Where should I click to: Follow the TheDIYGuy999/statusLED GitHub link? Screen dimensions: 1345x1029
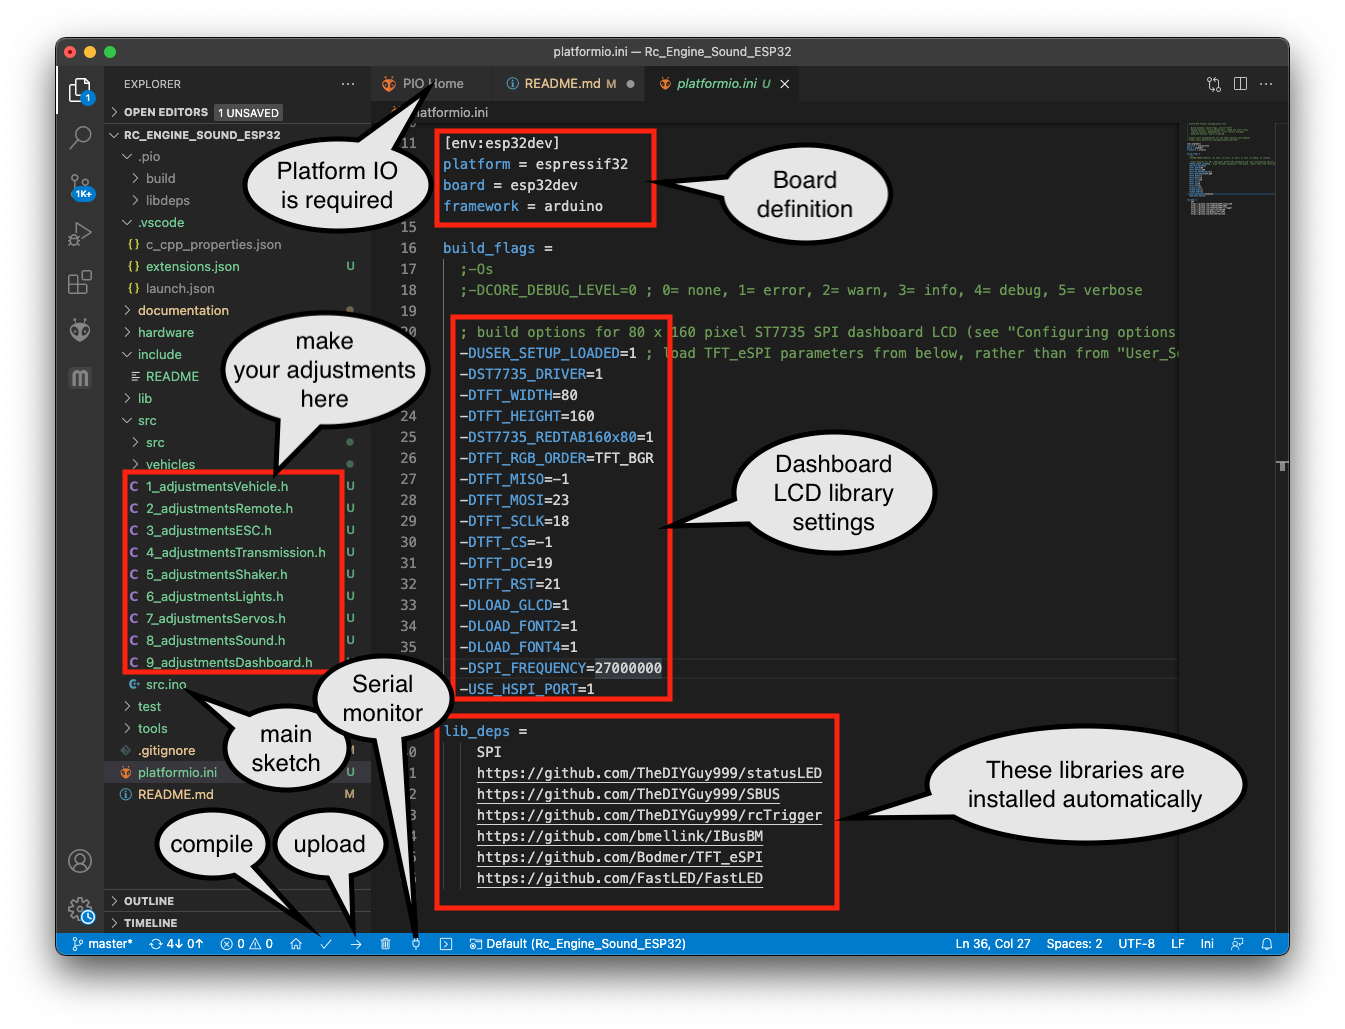pos(649,773)
